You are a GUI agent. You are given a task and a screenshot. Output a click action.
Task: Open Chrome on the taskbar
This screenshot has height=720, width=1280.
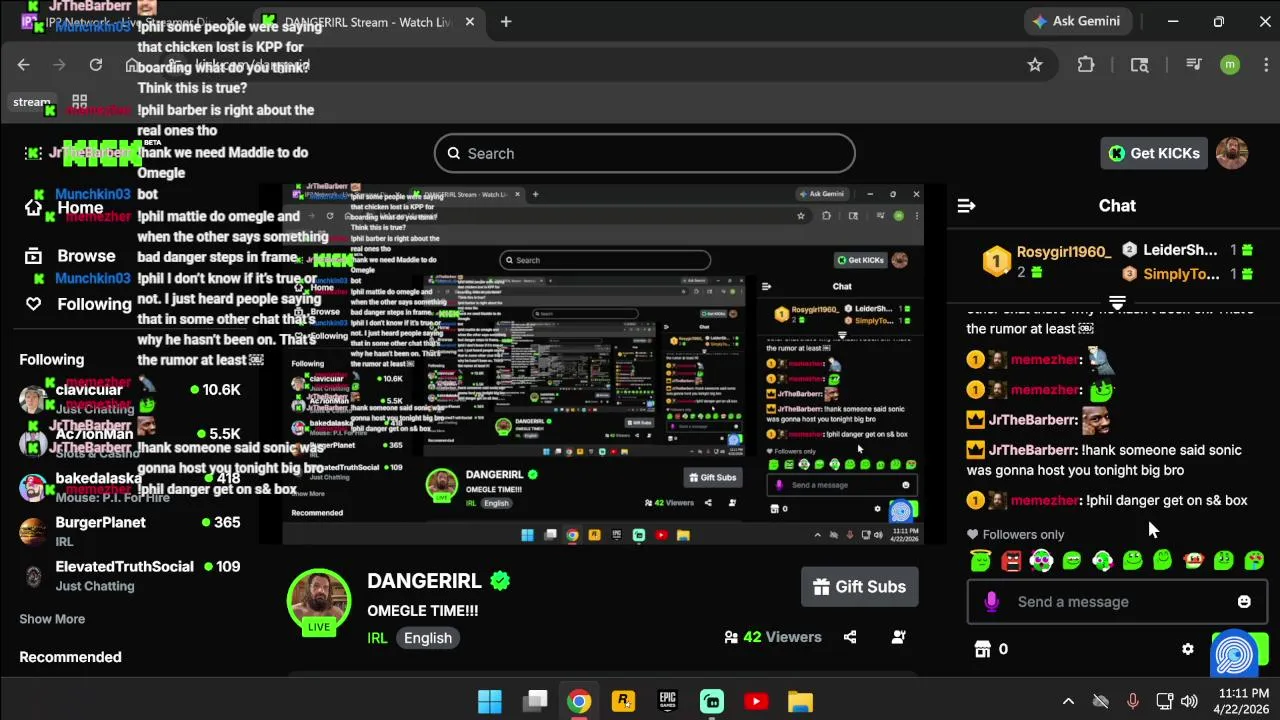(x=579, y=701)
